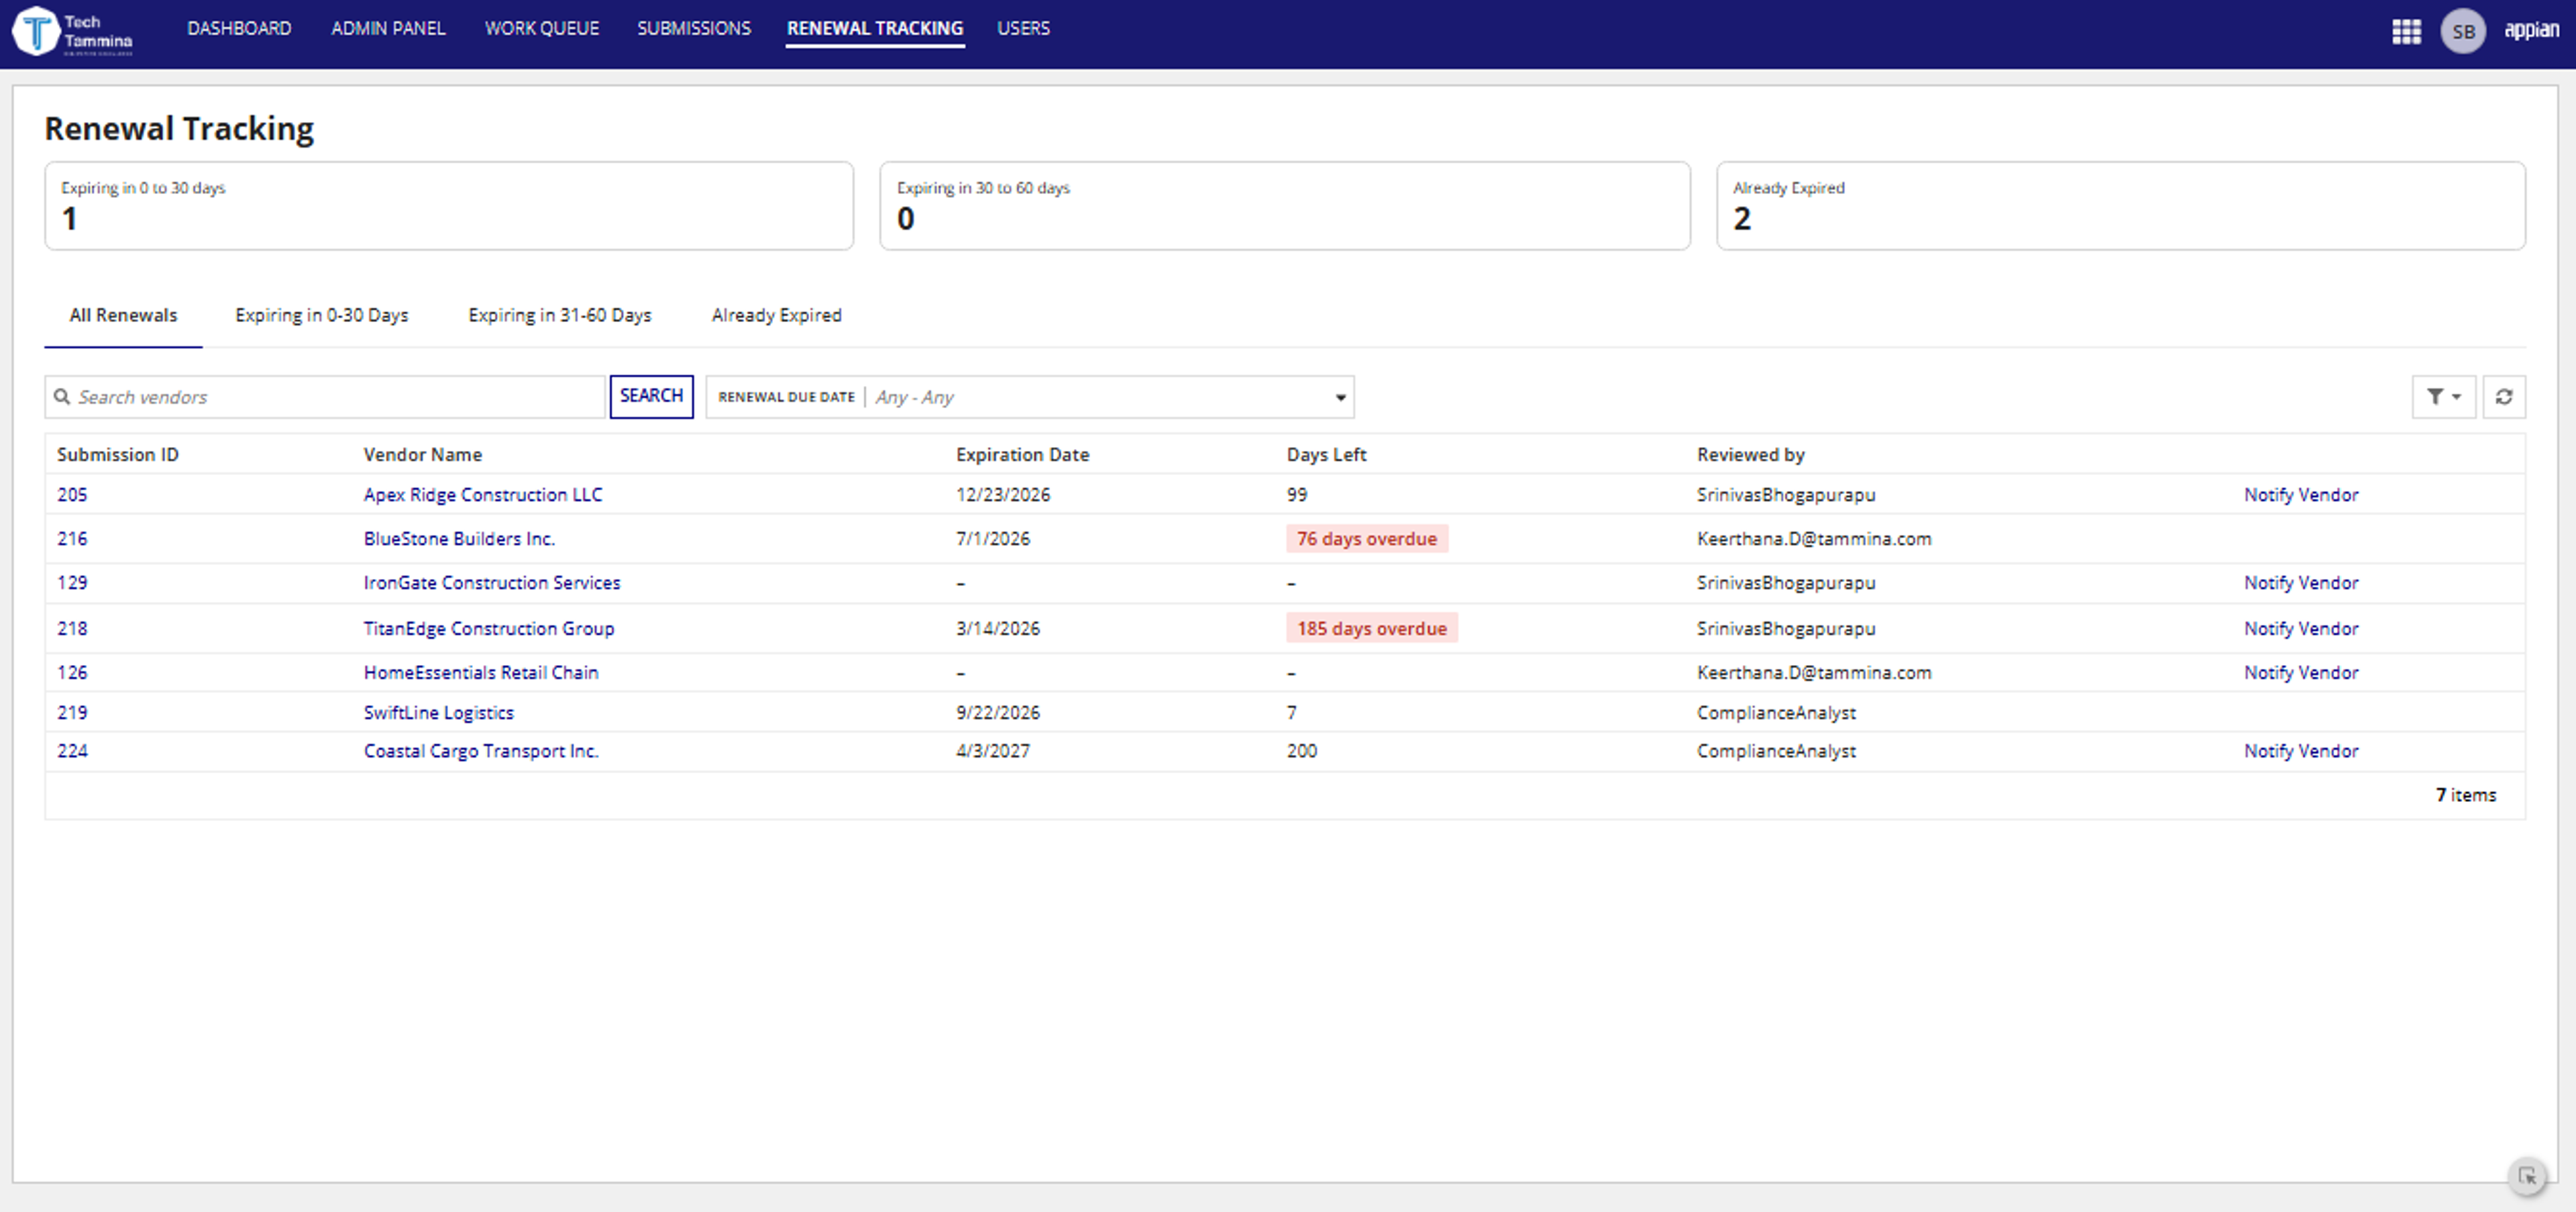This screenshot has height=1212, width=2576.
Task: Click the appian logo text
Action: pyautogui.click(x=2531, y=30)
